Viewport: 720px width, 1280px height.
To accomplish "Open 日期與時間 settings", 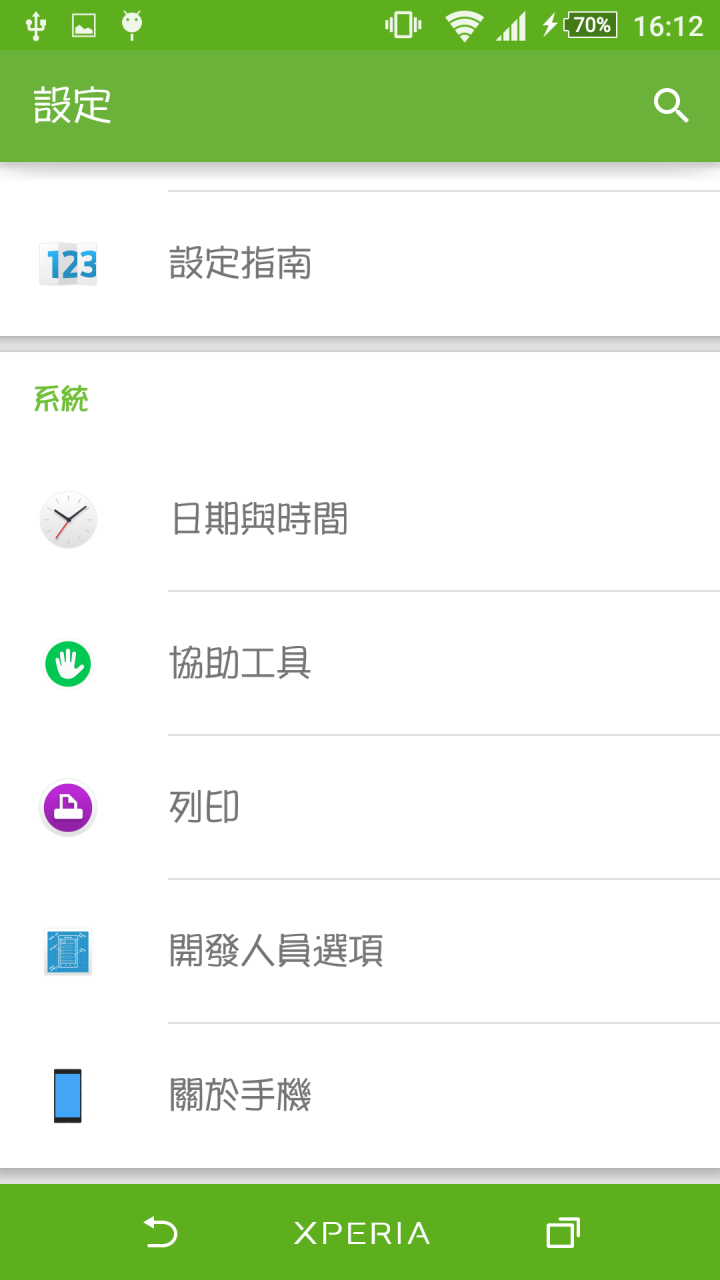I will click(x=360, y=519).
